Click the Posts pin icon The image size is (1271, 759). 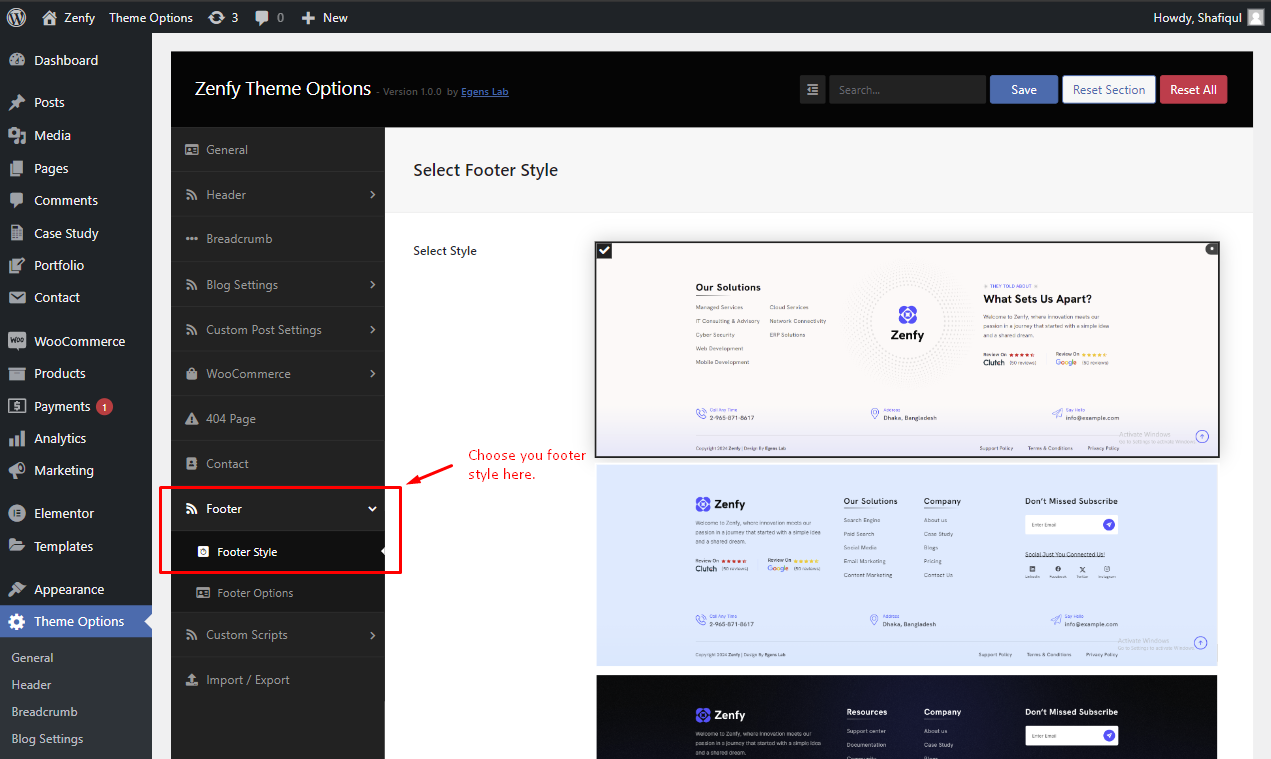(x=17, y=102)
